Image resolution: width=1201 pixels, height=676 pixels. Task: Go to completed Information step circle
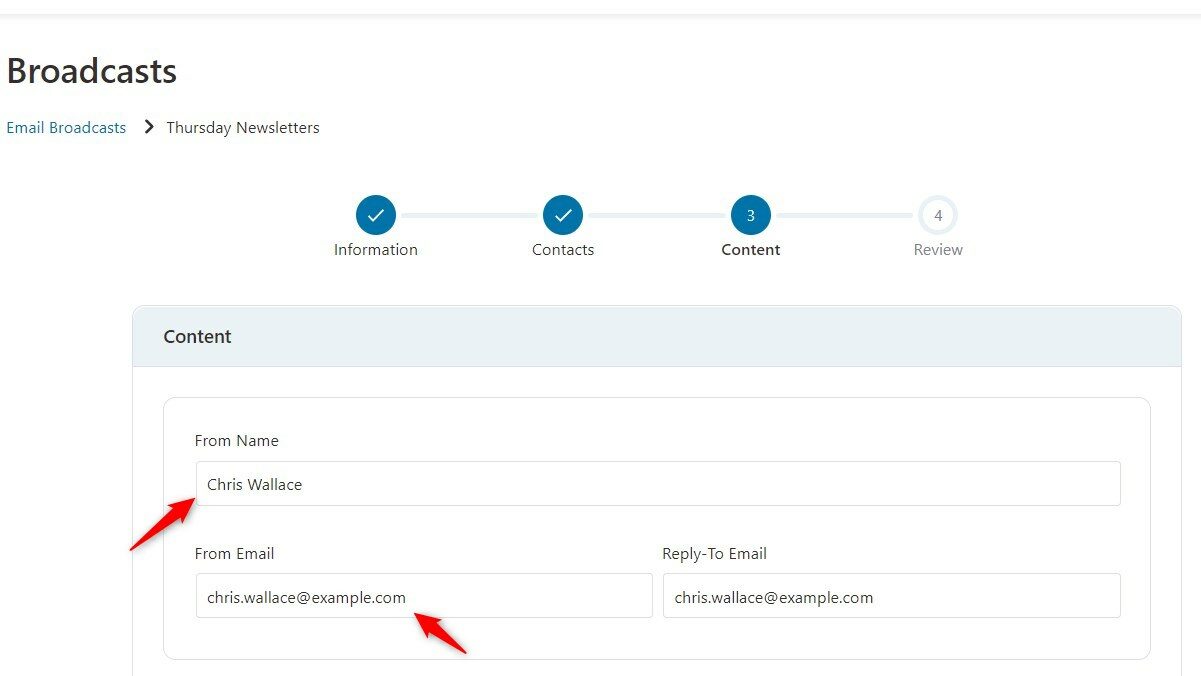376,215
